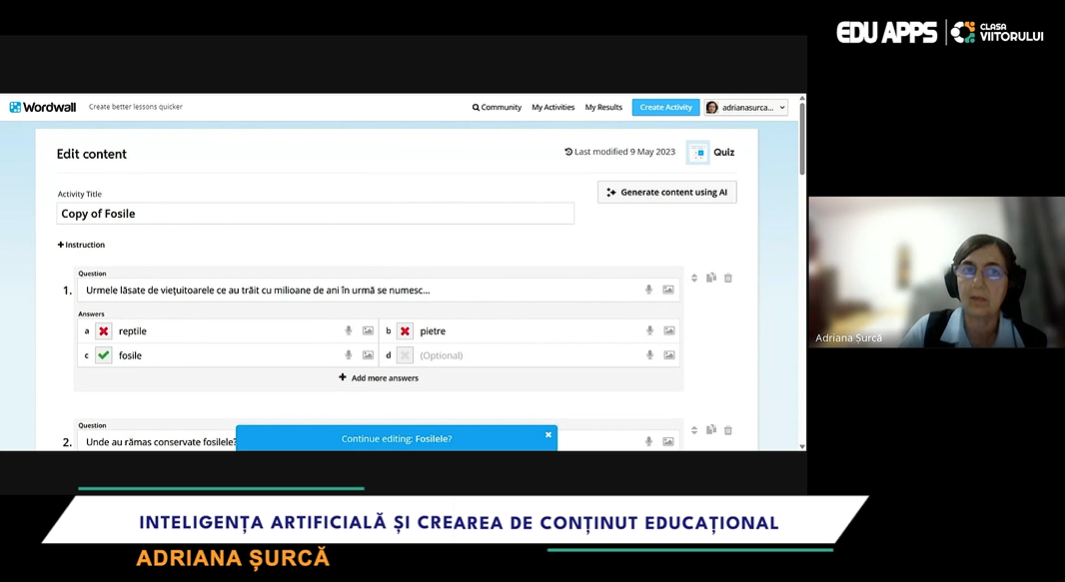This screenshot has height=582, width=1065.
Task: Reorder question 1 with move arrows
Action: coord(694,278)
